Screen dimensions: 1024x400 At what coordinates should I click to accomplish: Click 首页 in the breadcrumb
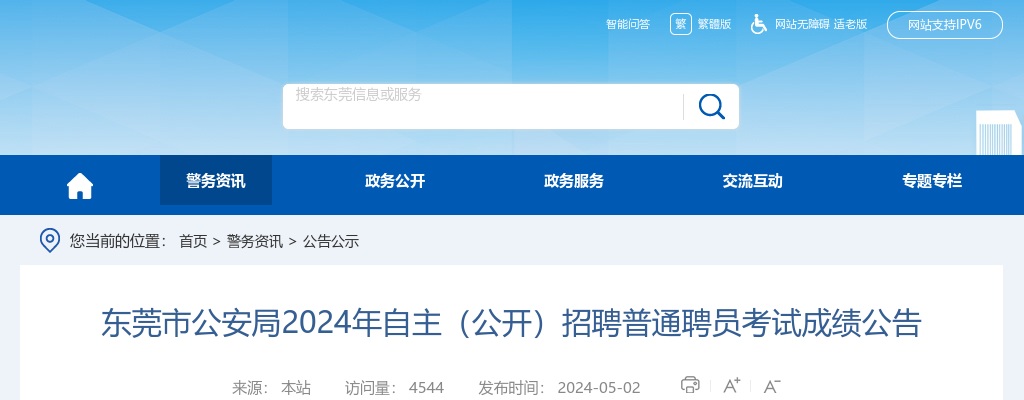tap(193, 241)
